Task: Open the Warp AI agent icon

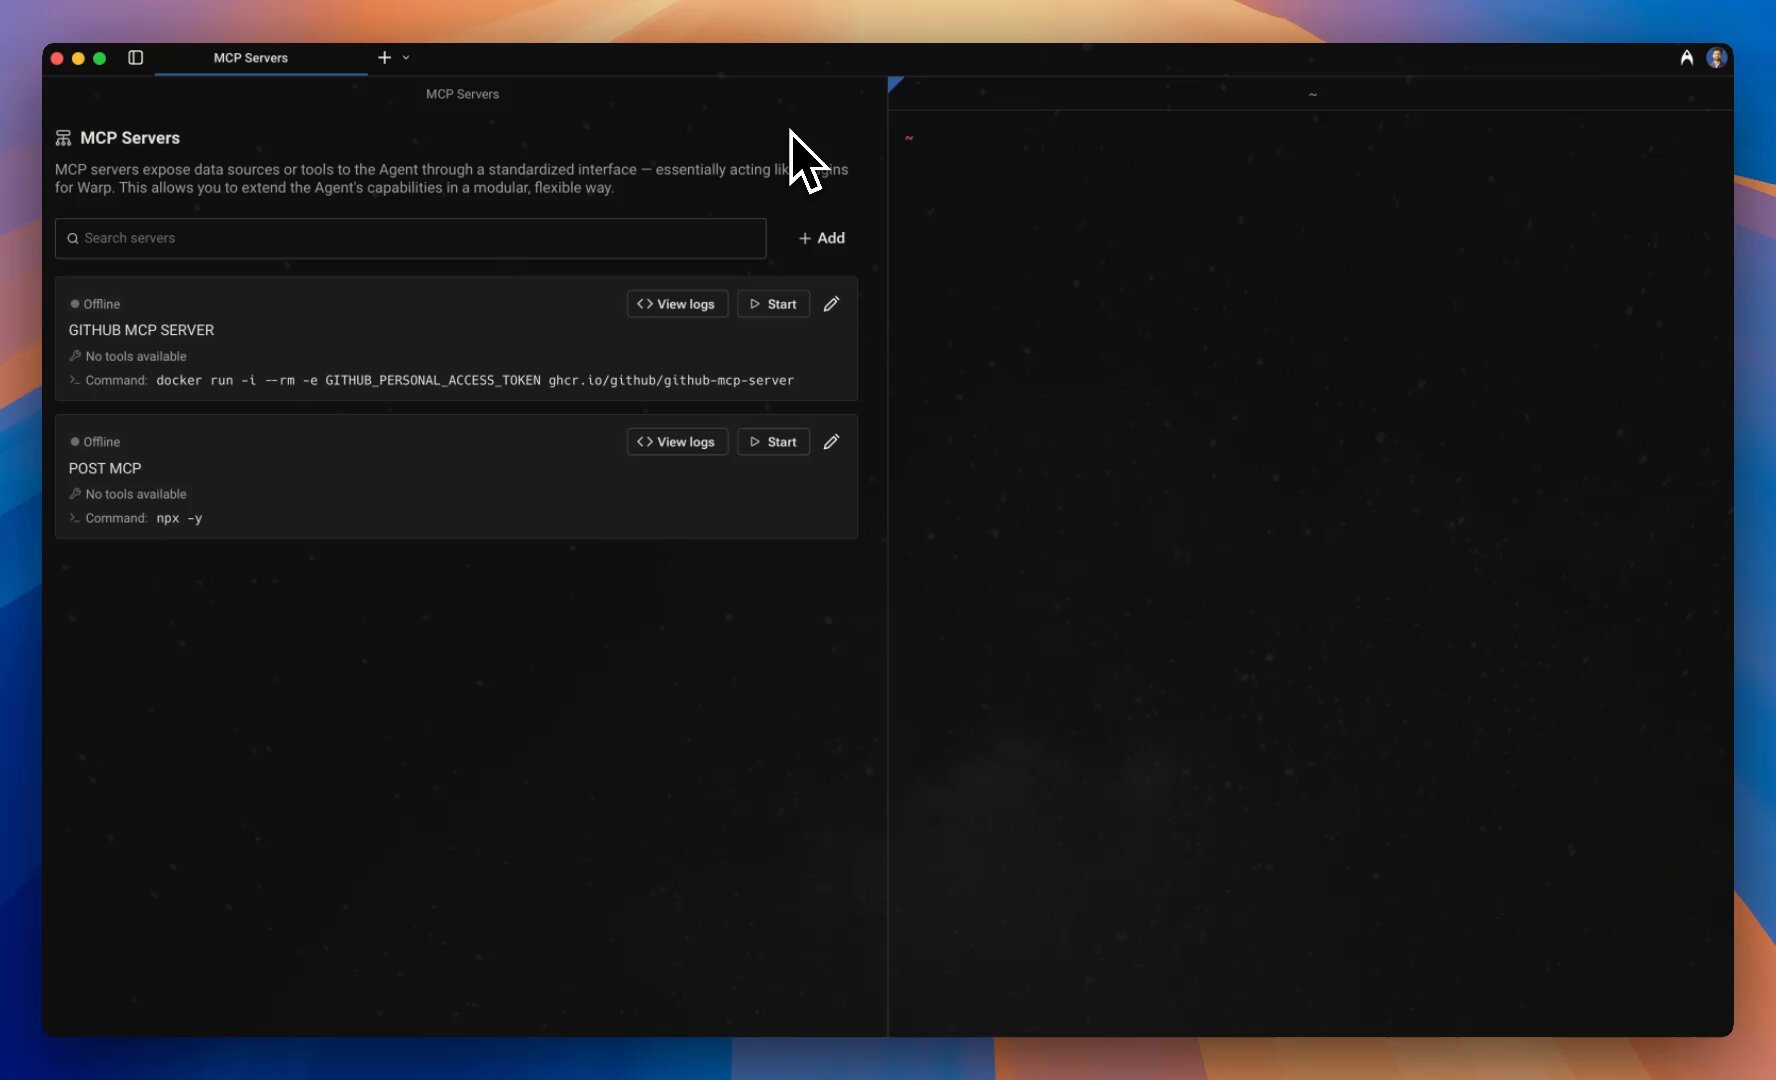Action: tap(1687, 58)
